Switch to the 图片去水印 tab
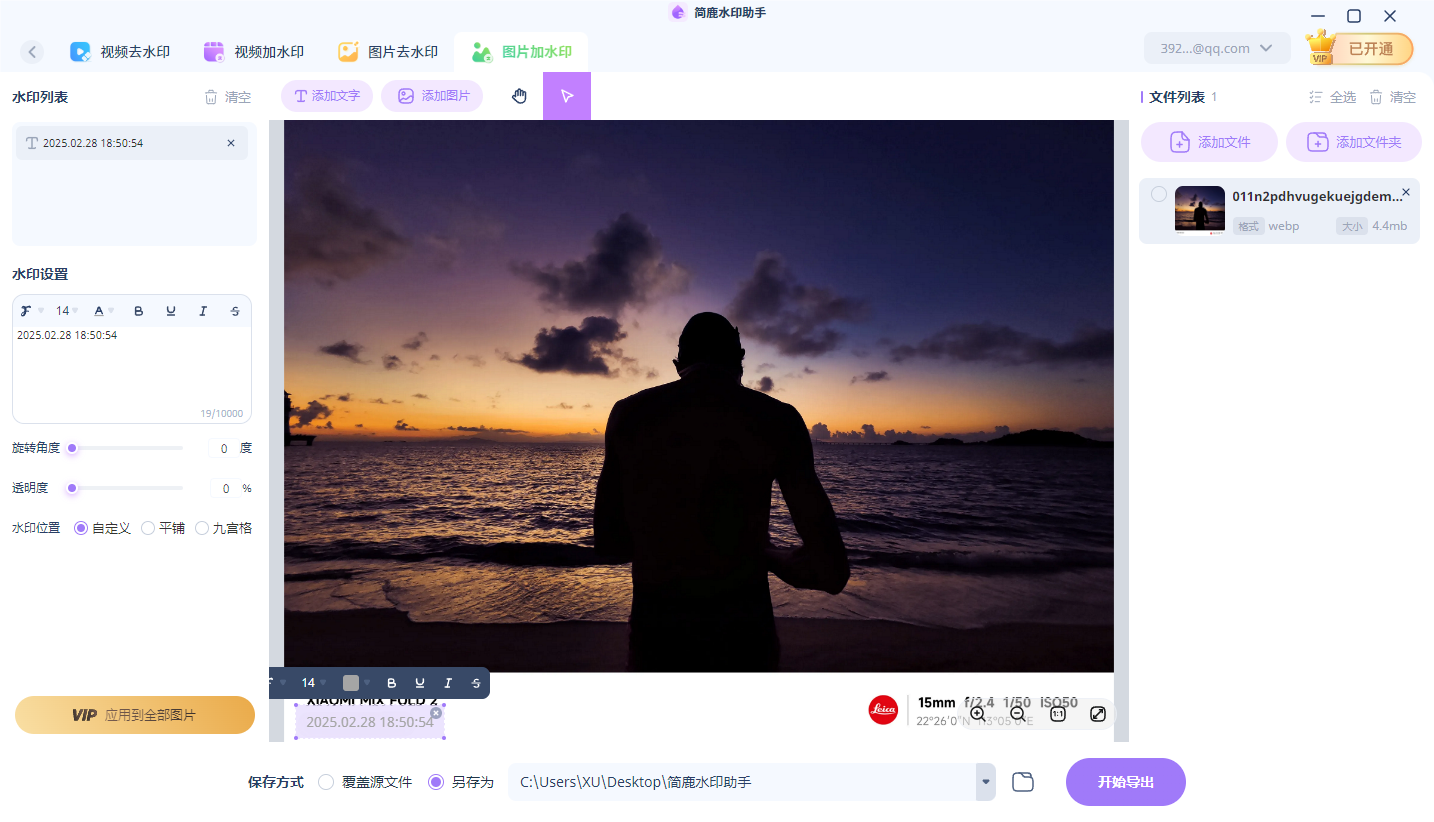 point(386,51)
